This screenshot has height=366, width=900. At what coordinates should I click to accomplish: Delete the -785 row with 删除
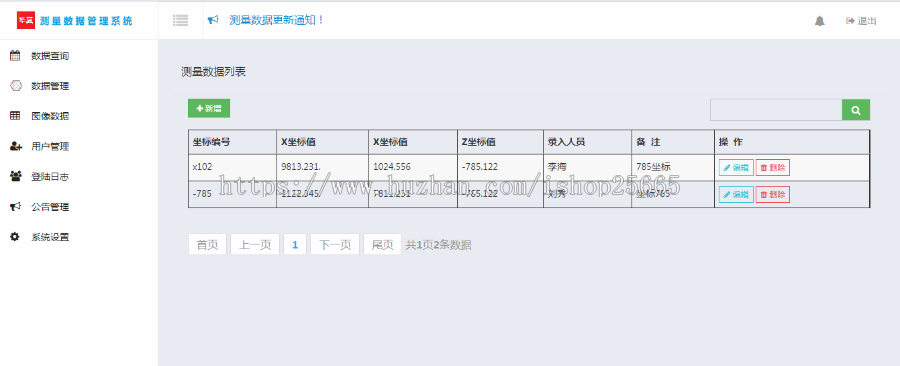(773, 194)
